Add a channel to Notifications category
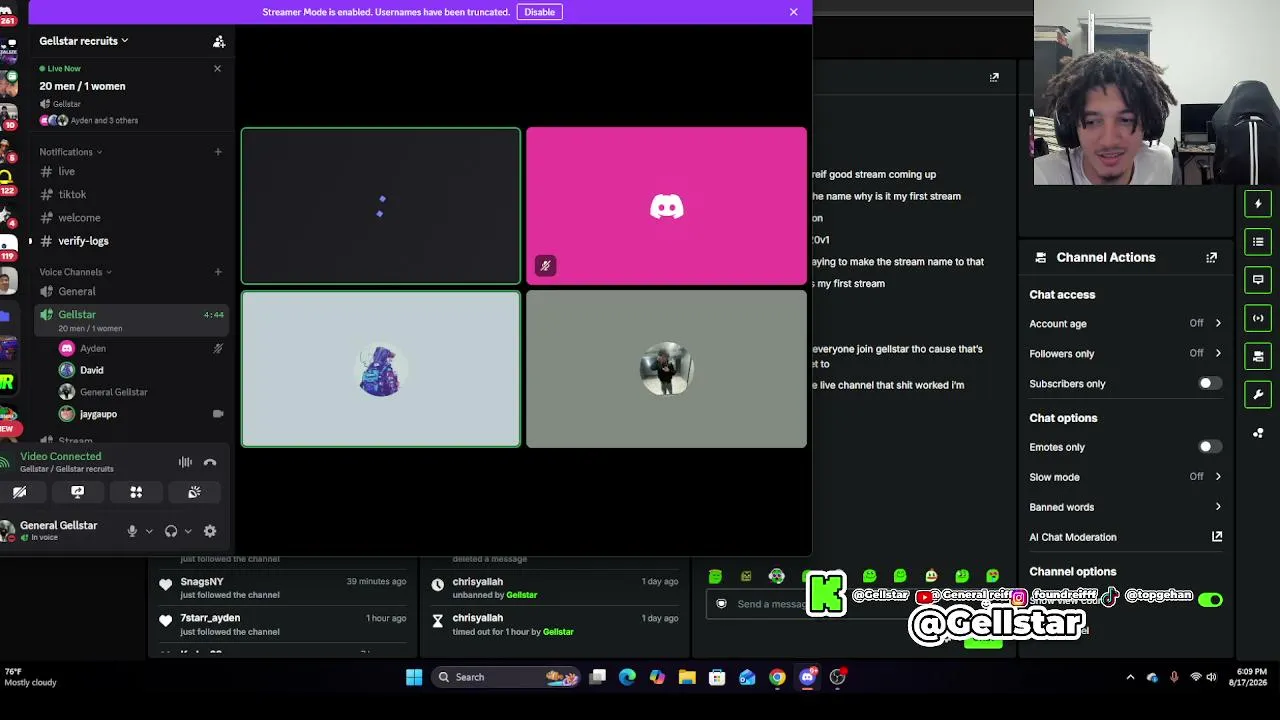The image size is (1280, 720). (x=218, y=152)
